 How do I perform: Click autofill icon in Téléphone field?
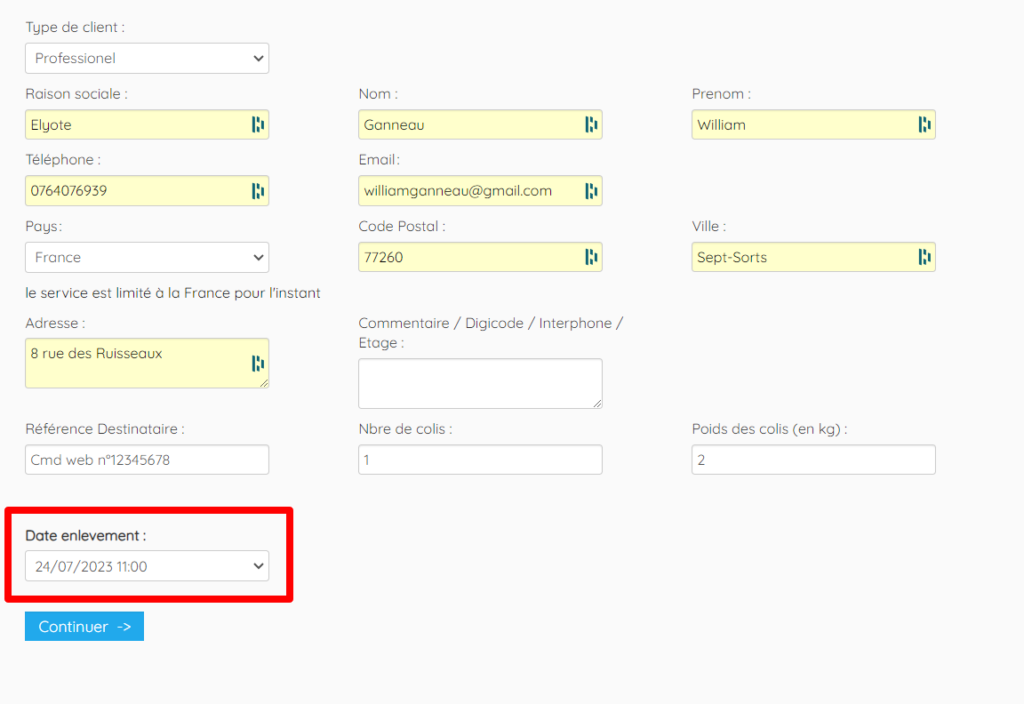click(258, 191)
